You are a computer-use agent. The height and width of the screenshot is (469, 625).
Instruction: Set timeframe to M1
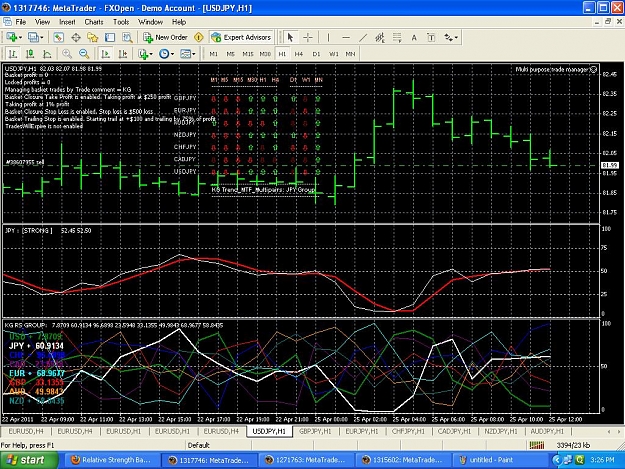pos(214,54)
